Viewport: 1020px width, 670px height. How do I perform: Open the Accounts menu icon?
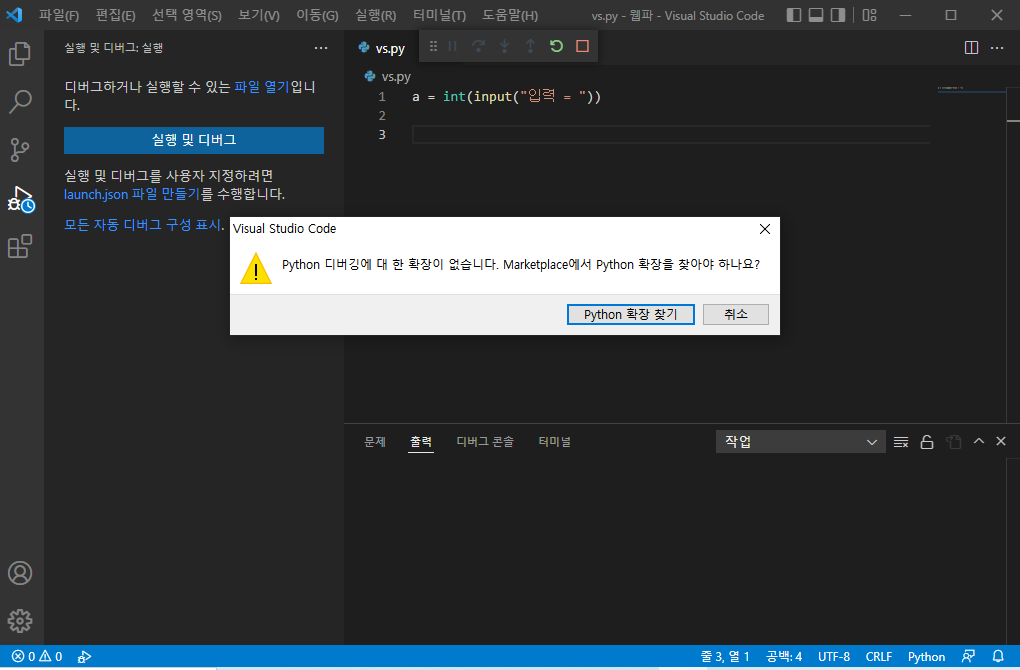coord(20,573)
